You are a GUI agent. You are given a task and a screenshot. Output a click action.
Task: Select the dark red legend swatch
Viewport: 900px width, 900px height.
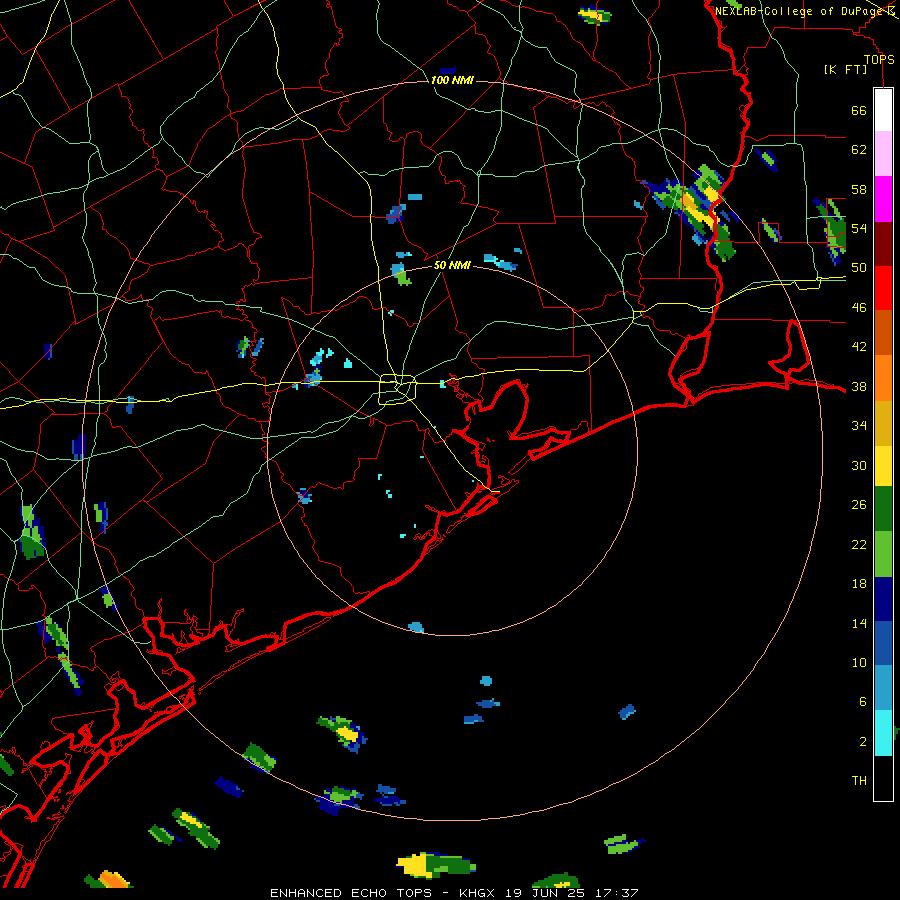(x=883, y=244)
